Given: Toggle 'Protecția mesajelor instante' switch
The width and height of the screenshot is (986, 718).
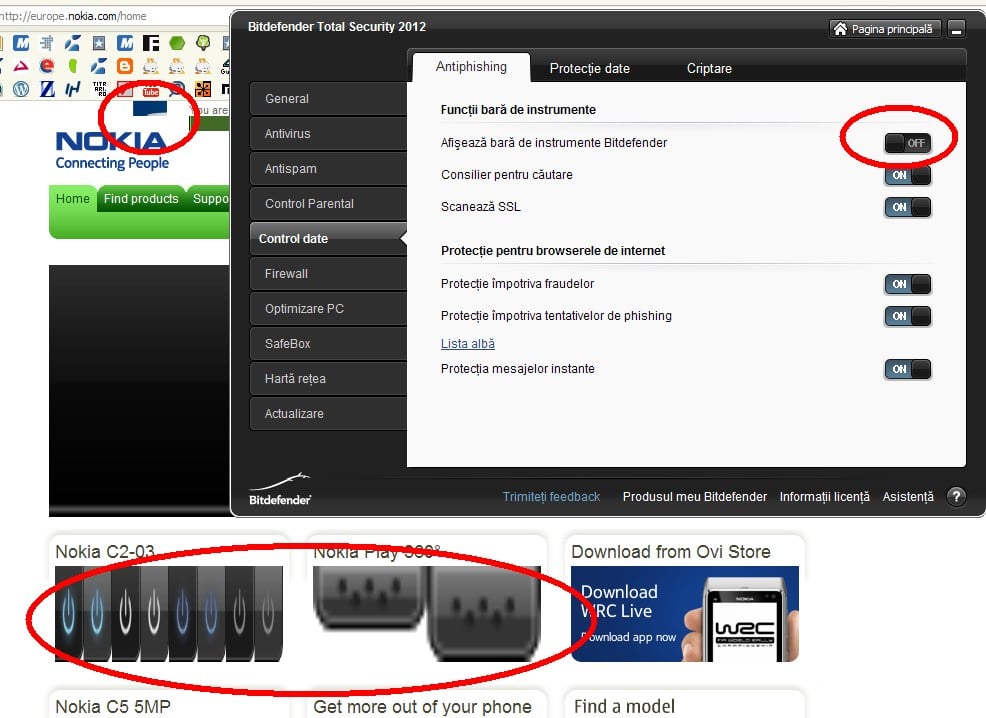Looking at the screenshot, I should point(907,369).
